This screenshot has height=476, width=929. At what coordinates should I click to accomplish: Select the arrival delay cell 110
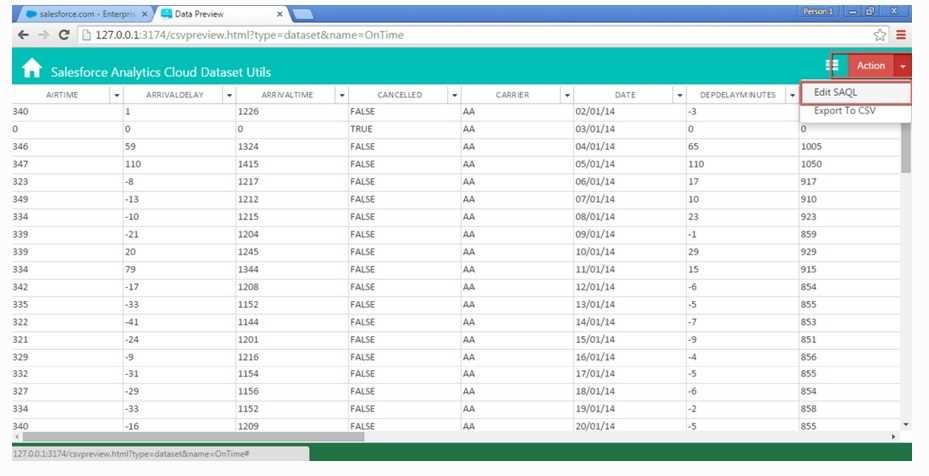click(x=180, y=164)
